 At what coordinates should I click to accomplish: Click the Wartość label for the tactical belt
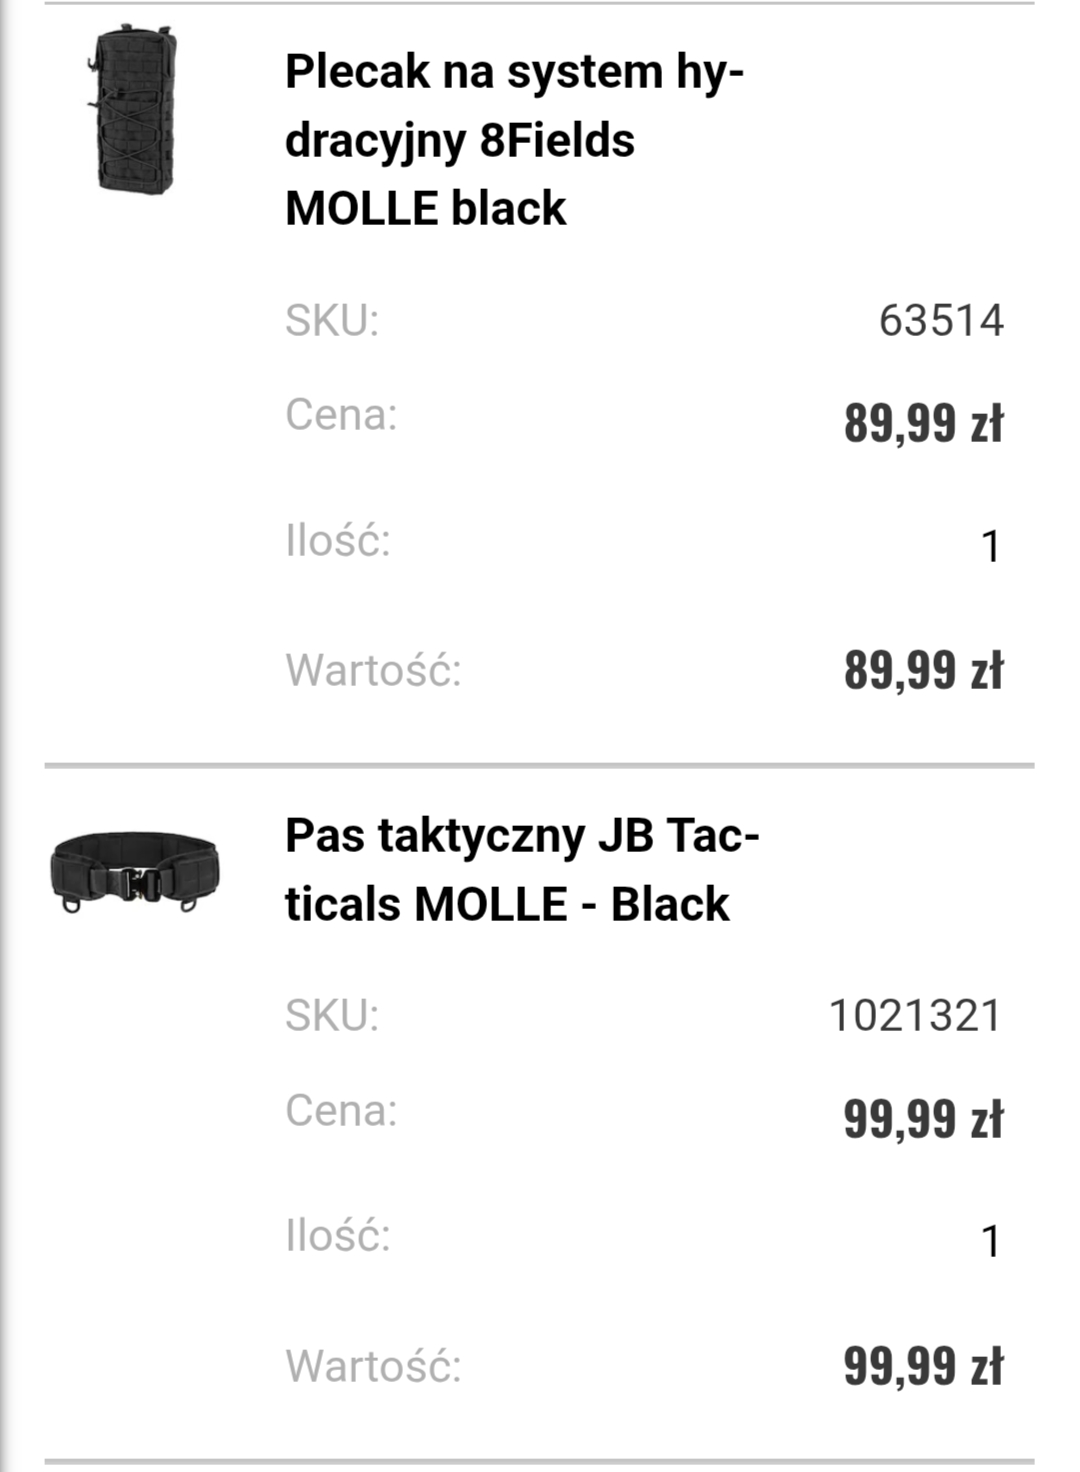(374, 1366)
